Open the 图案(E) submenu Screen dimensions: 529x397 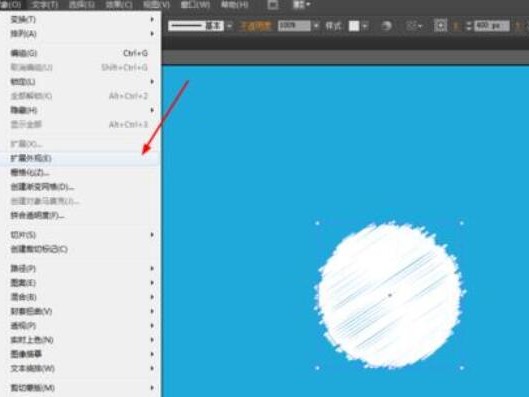[x=80, y=283]
